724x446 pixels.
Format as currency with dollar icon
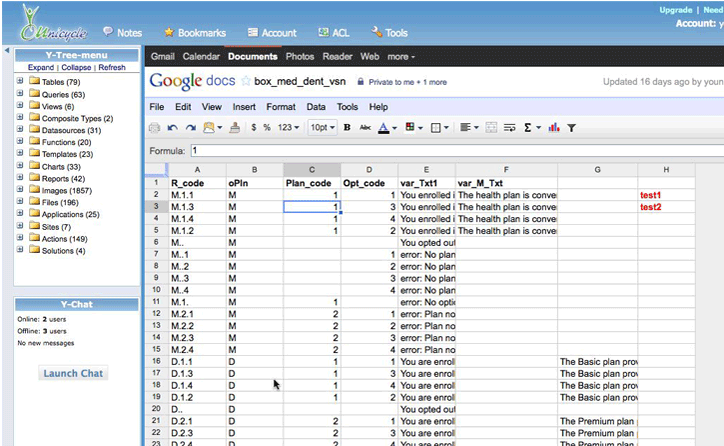pos(254,128)
